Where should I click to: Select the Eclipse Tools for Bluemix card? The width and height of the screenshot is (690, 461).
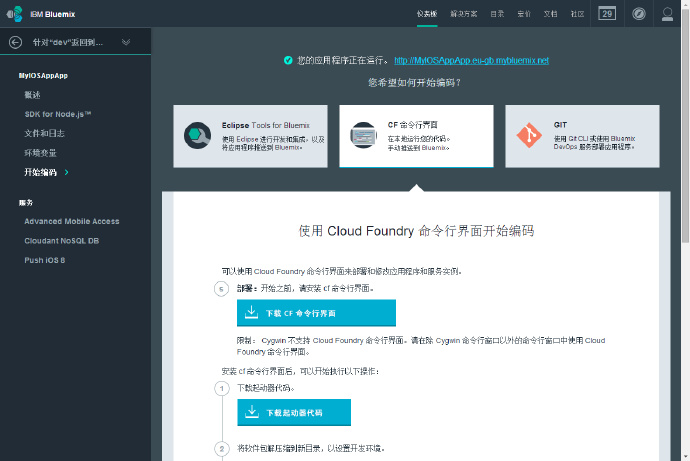pos(250,136)
